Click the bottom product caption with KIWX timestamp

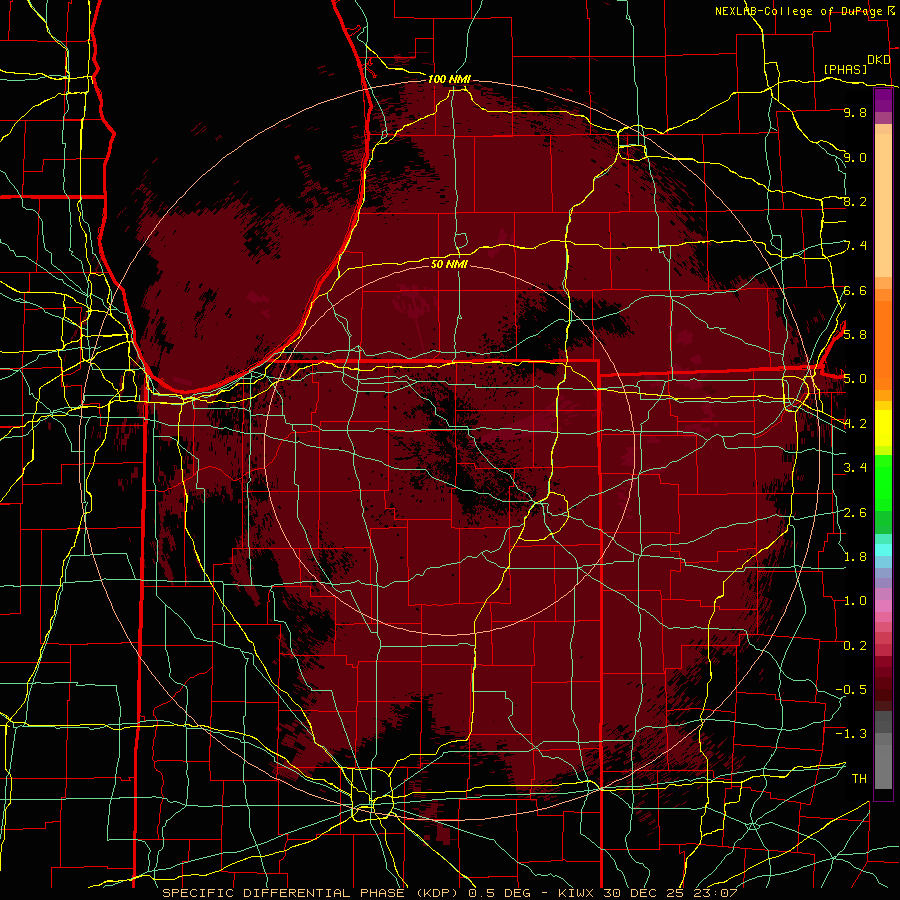[450, 893]
